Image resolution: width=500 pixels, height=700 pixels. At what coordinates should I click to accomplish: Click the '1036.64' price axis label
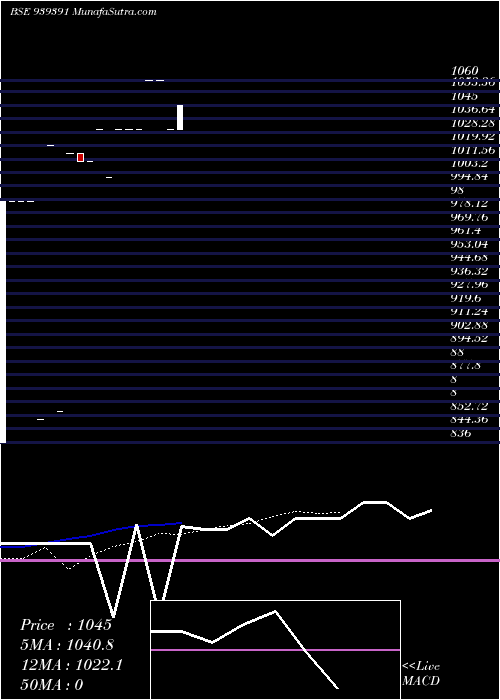473,109
